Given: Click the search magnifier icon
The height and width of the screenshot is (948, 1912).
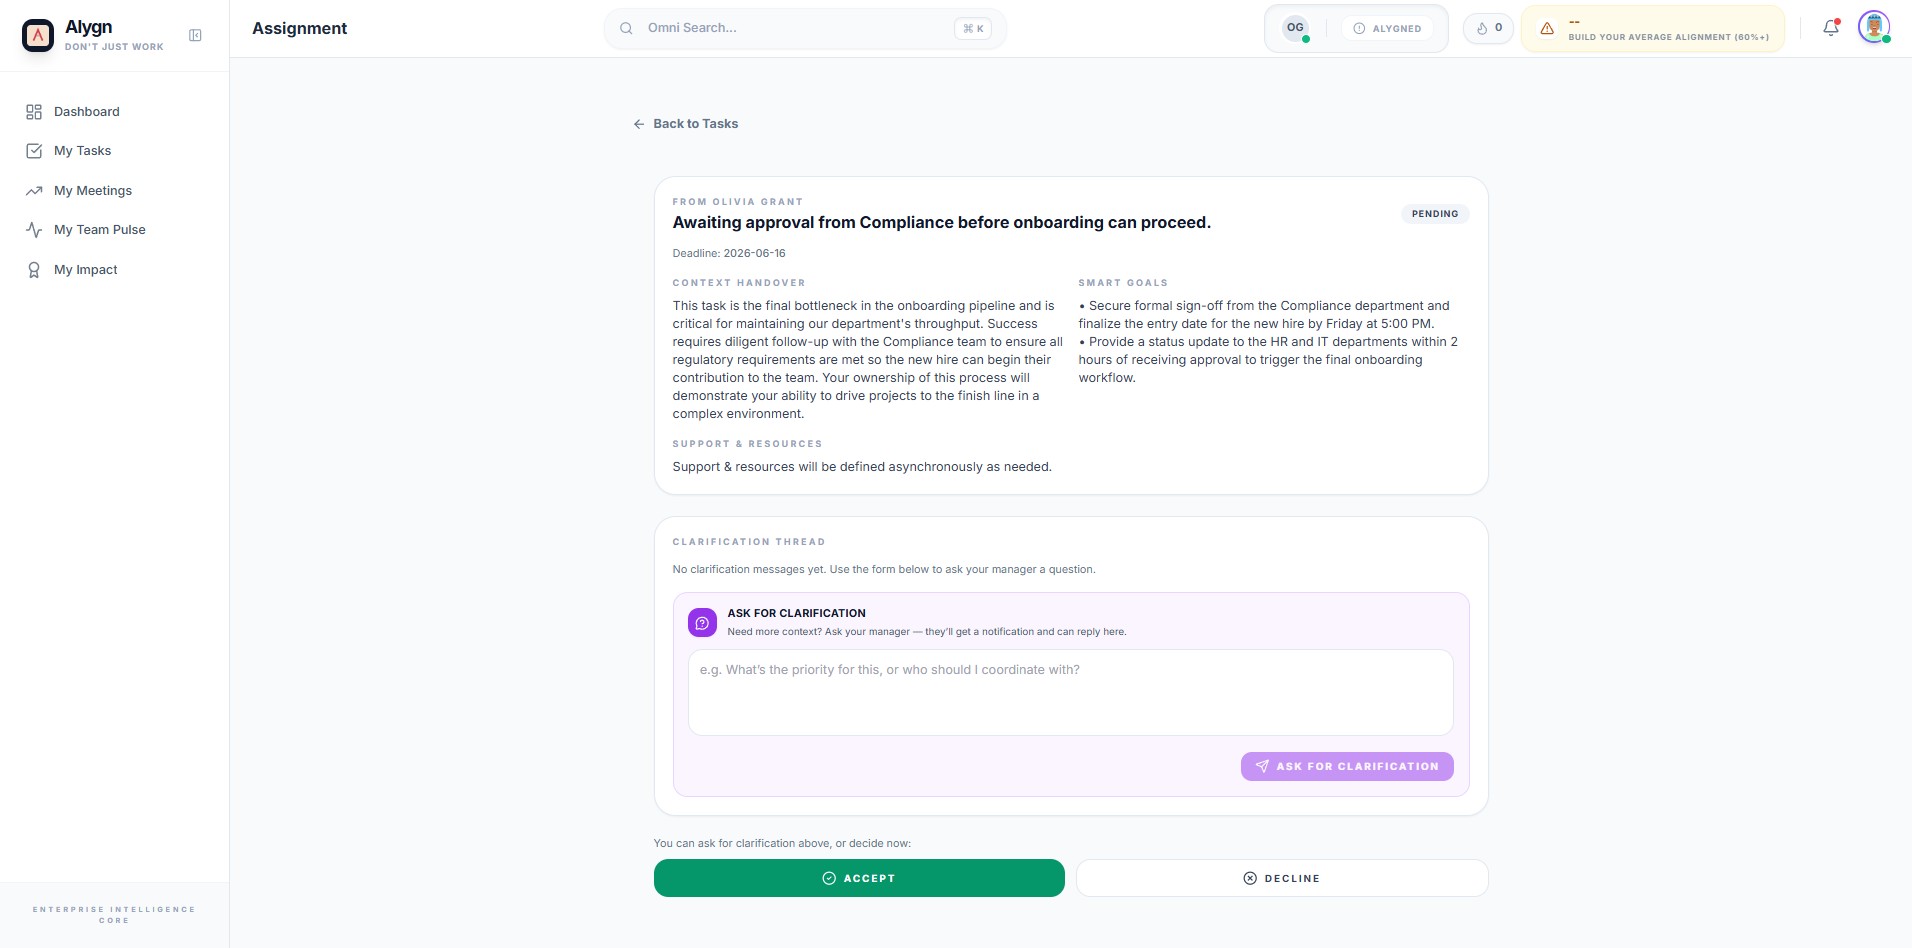Looking at the screenshot, I should 626,28.
